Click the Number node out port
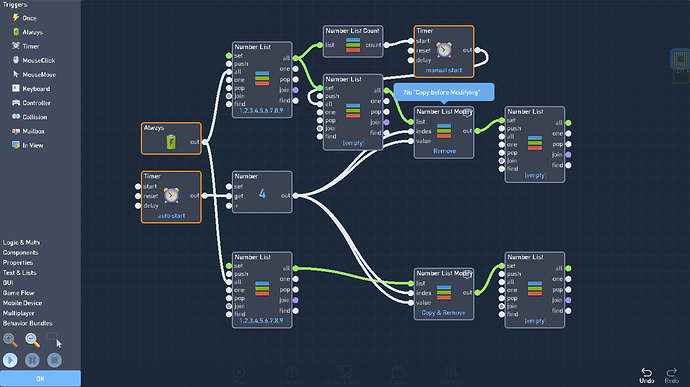Image resolution: width=690 pixels, height=387 pixels. [x=295, y=195]
